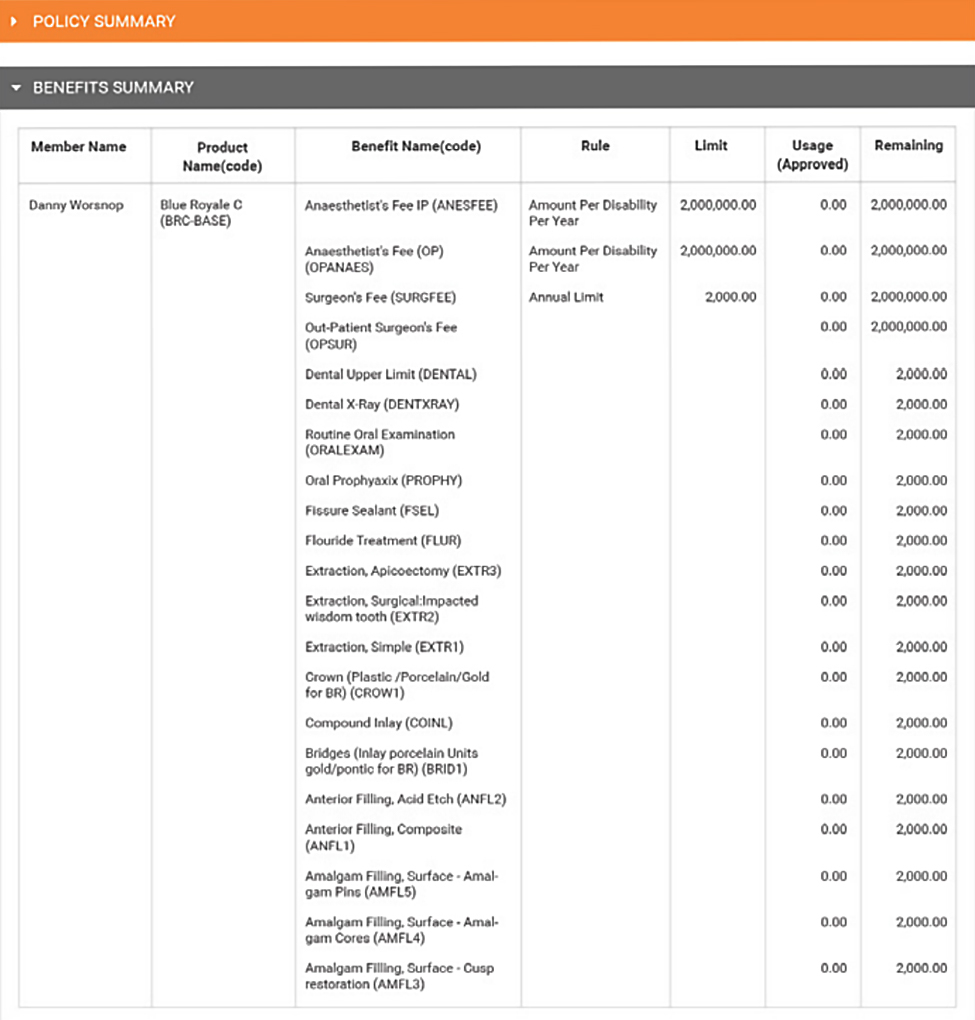The width and height of the screenshot is (975, 1020).
Task: Click the Member Name column header
Action: [79, 147]
